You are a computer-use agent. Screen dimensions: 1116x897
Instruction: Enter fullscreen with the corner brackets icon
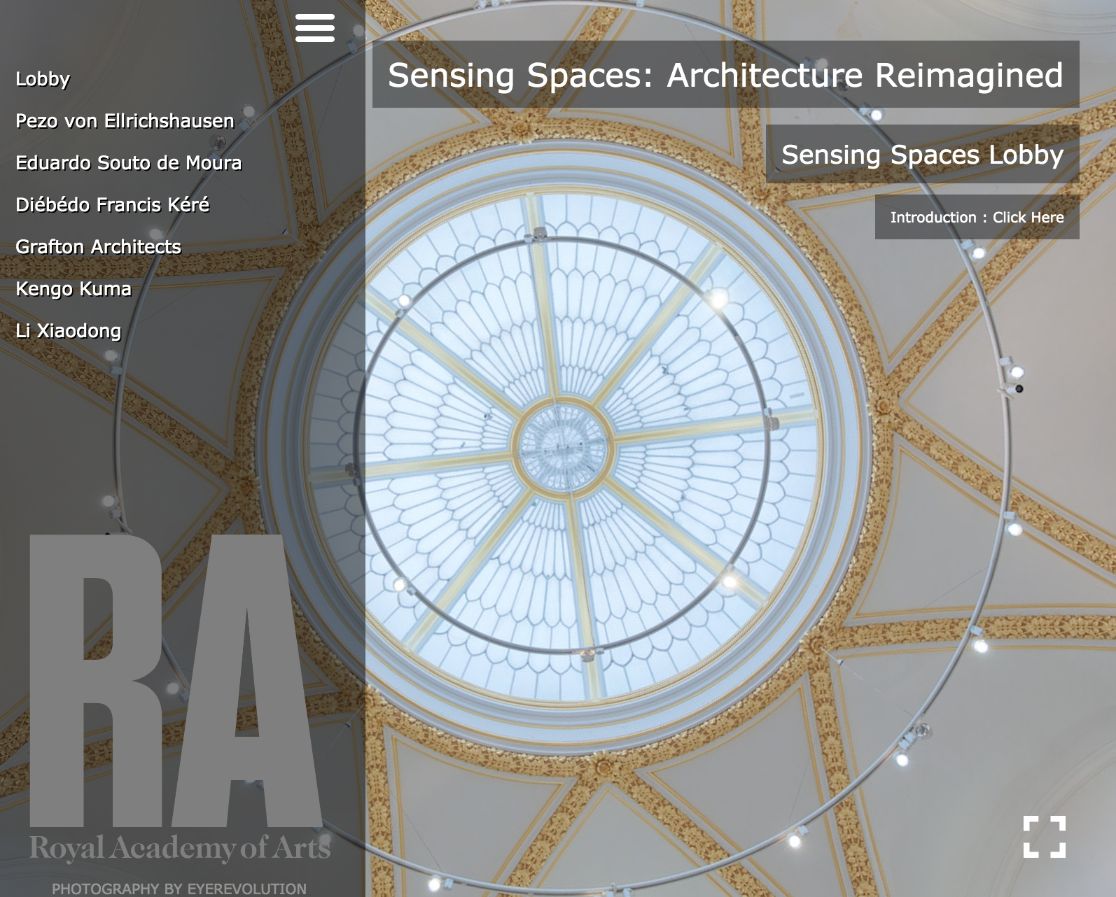[x=1045, y=836]
